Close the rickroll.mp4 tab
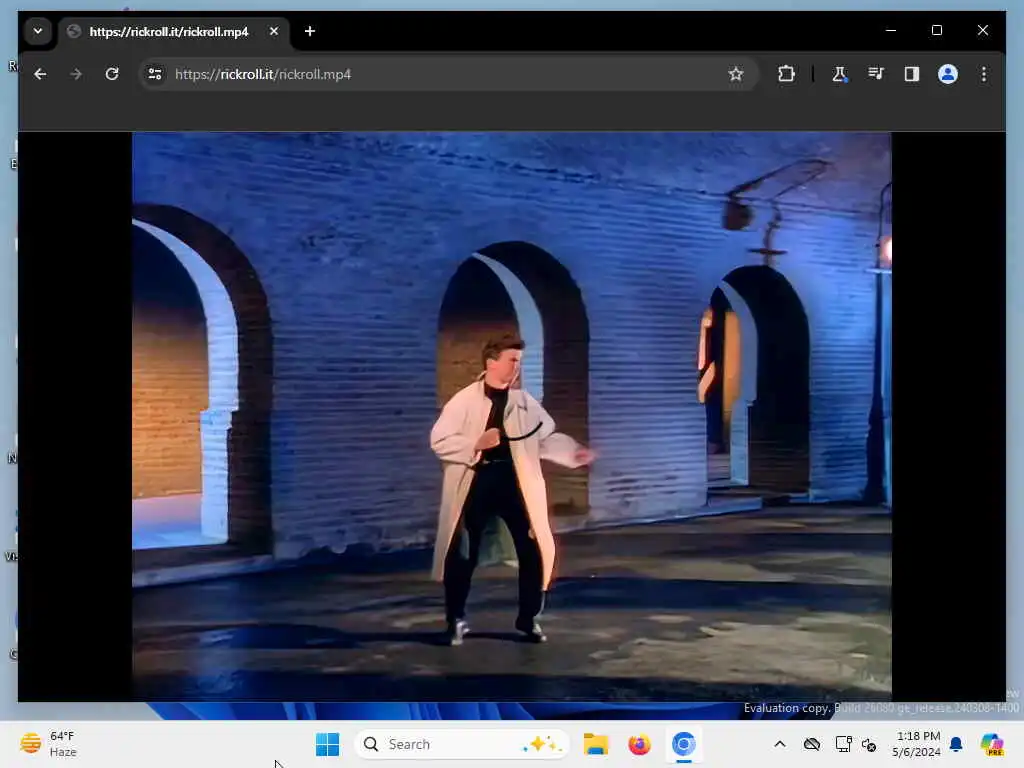 [274, 31]
